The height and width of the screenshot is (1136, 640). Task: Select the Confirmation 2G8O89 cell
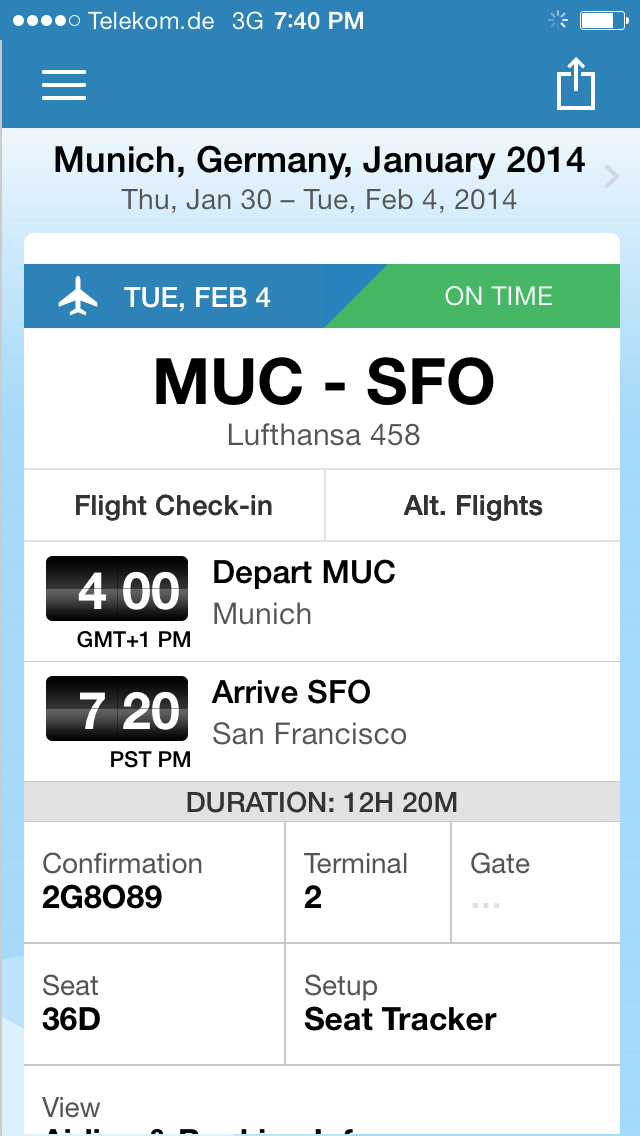pos(154,882)
